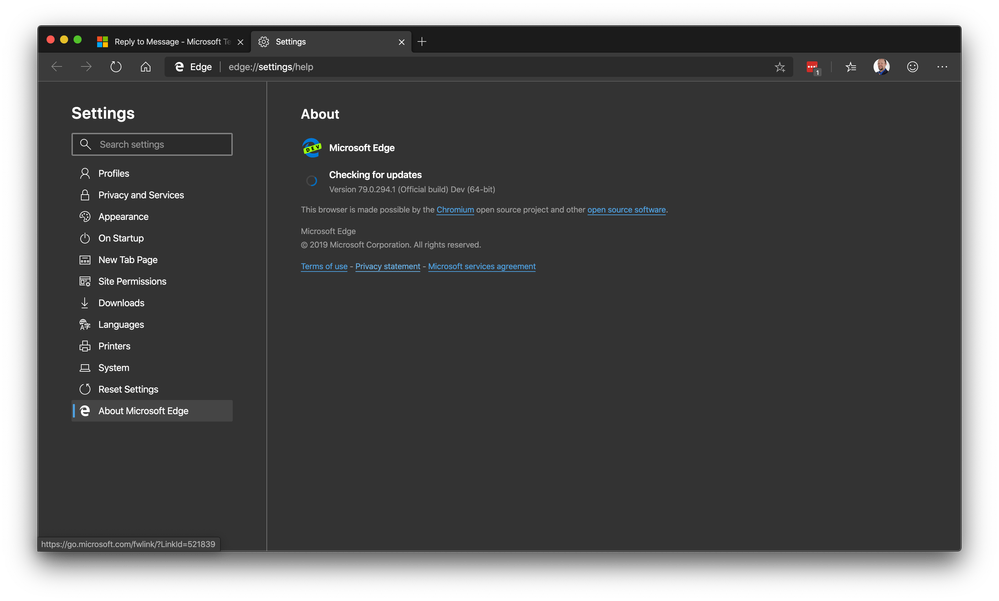
Task: Click the forward navigation arrow
Action: click(x=86, y=67)
